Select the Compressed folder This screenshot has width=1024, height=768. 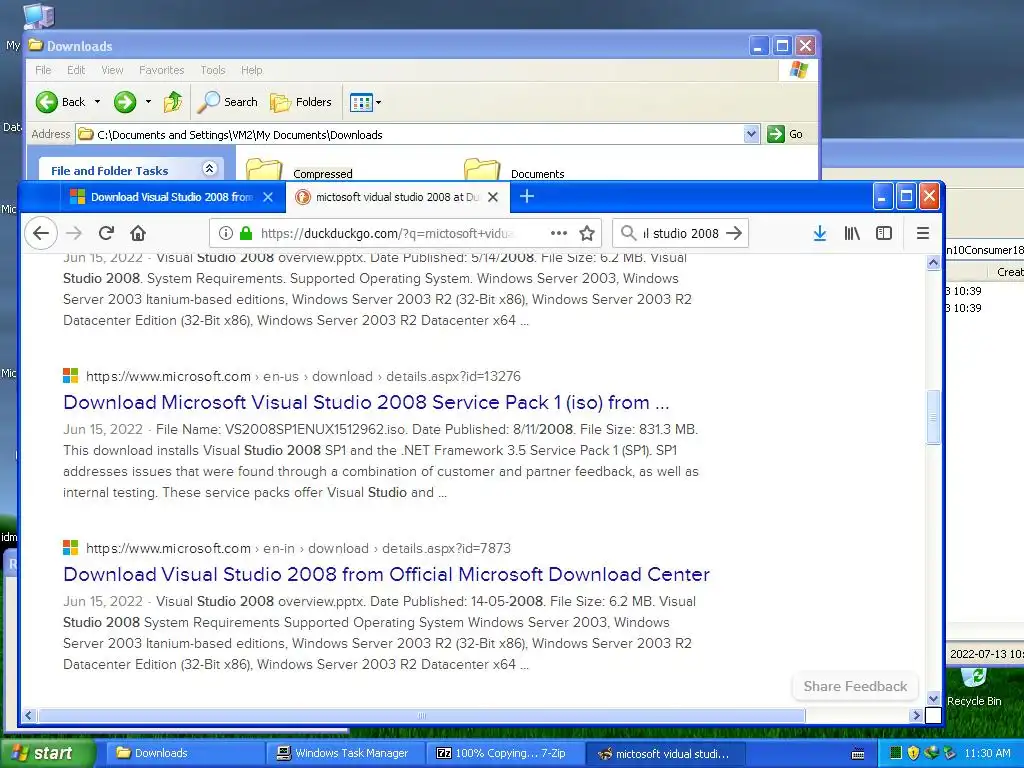point(300,170)
